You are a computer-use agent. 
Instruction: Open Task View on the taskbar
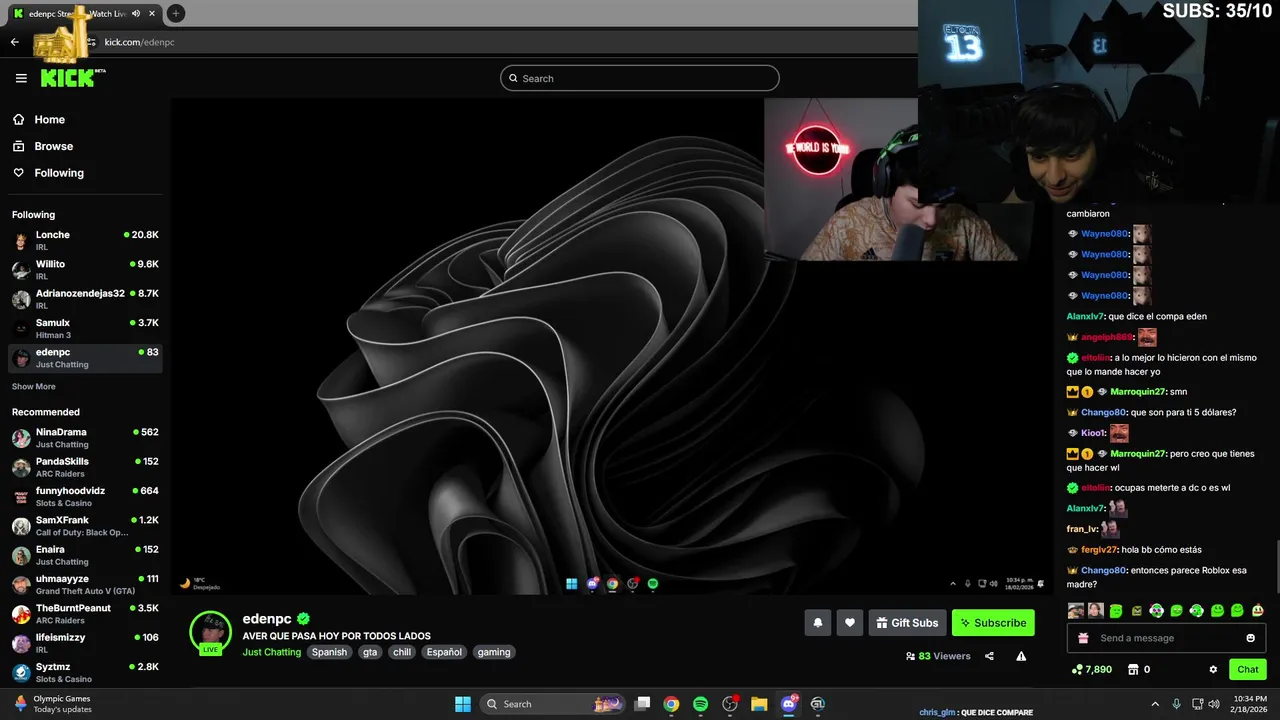point(643,704)
